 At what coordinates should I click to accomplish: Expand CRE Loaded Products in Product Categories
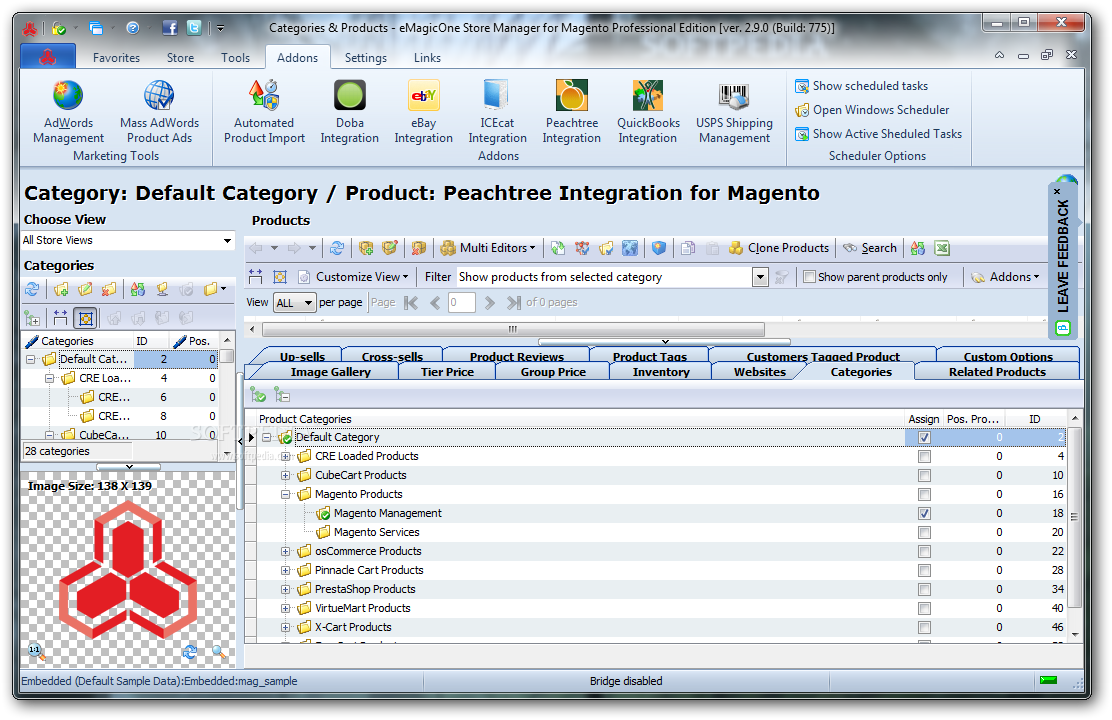(x=285, y=457)
